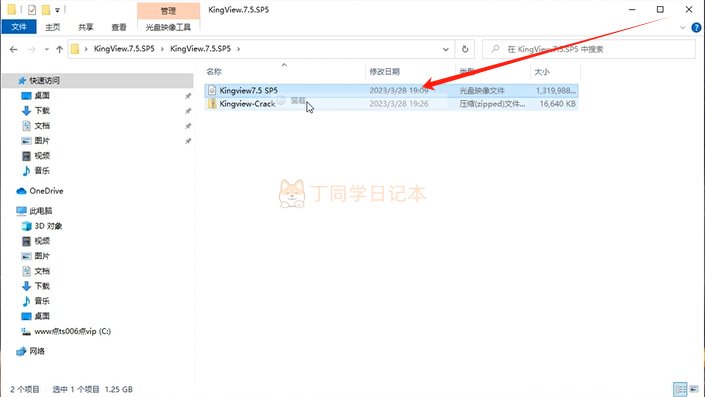This screenshot has height=397, width=705.
Task: Go up one folder level
Action: click(x=59, y=49)
